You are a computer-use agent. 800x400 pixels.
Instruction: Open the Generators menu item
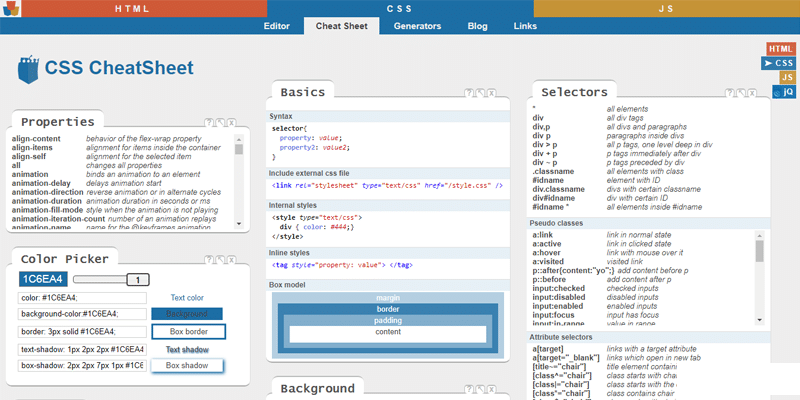(x=424, y=26)
